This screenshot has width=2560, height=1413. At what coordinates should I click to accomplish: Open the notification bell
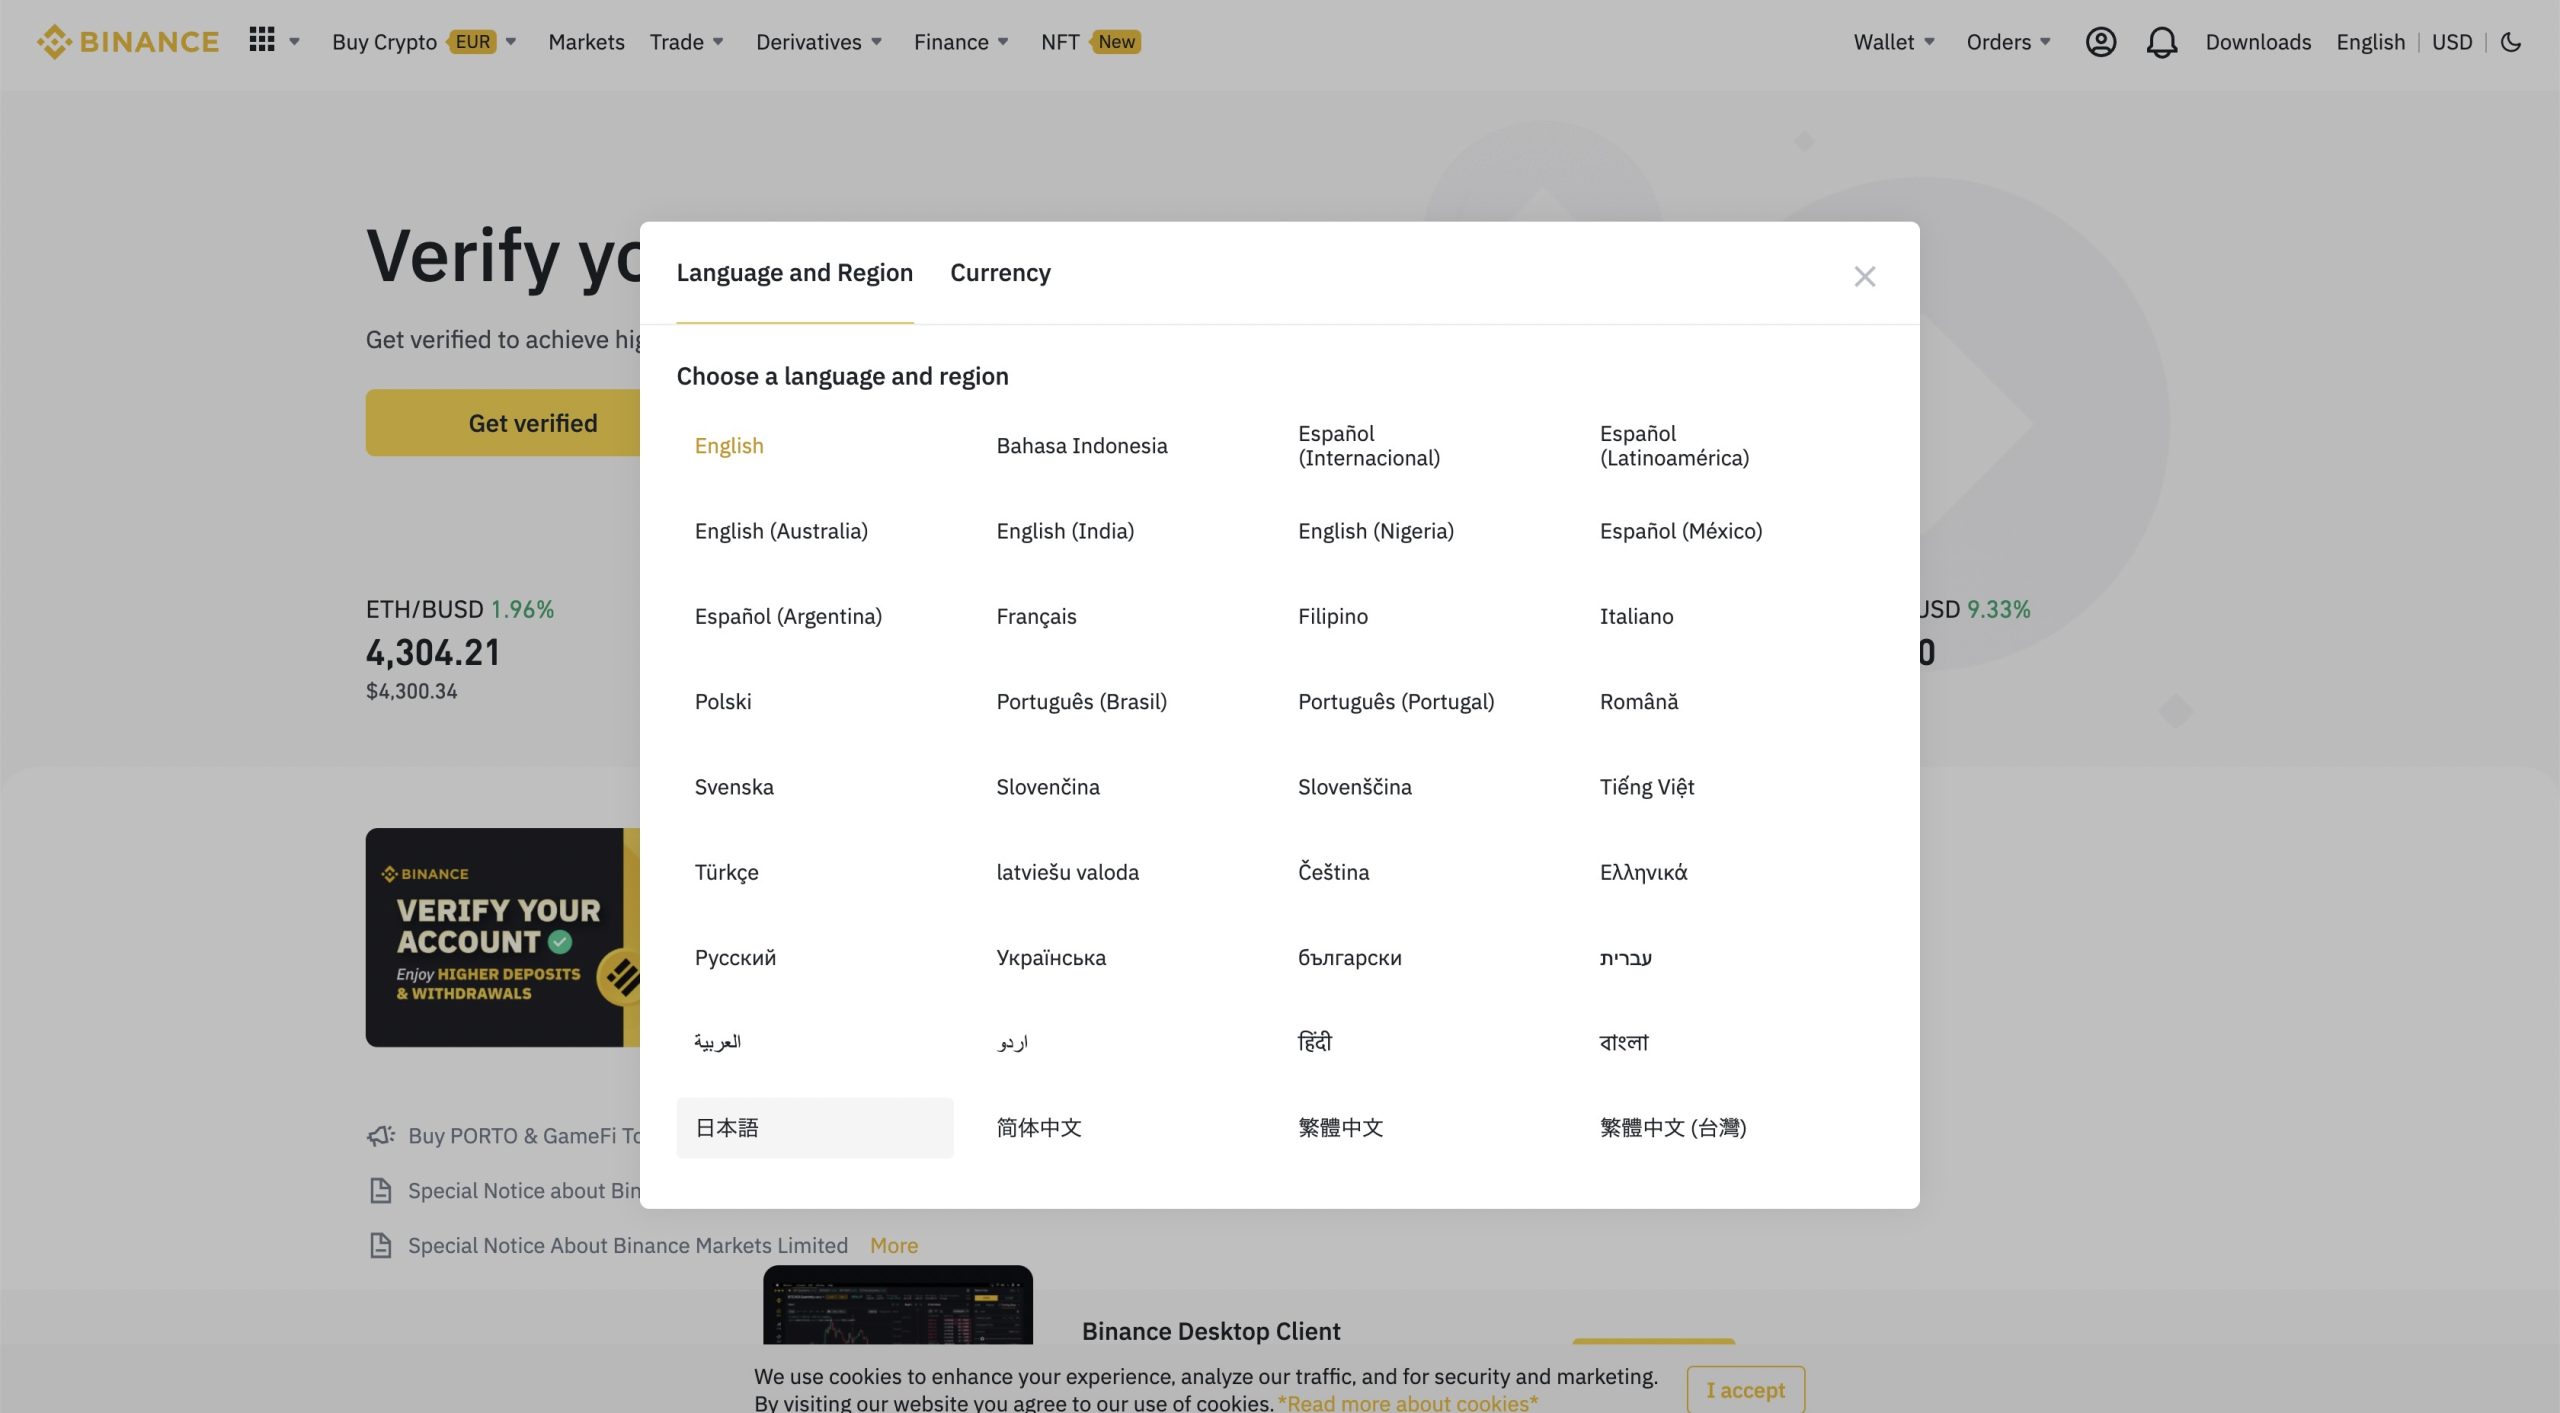click(x=2162, y=42)
